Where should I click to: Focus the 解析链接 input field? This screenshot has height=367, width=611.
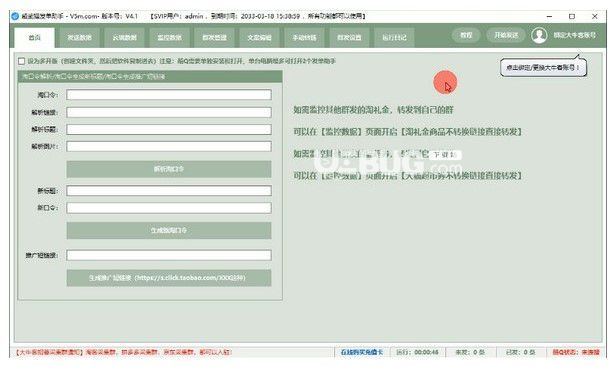(169, 112)
